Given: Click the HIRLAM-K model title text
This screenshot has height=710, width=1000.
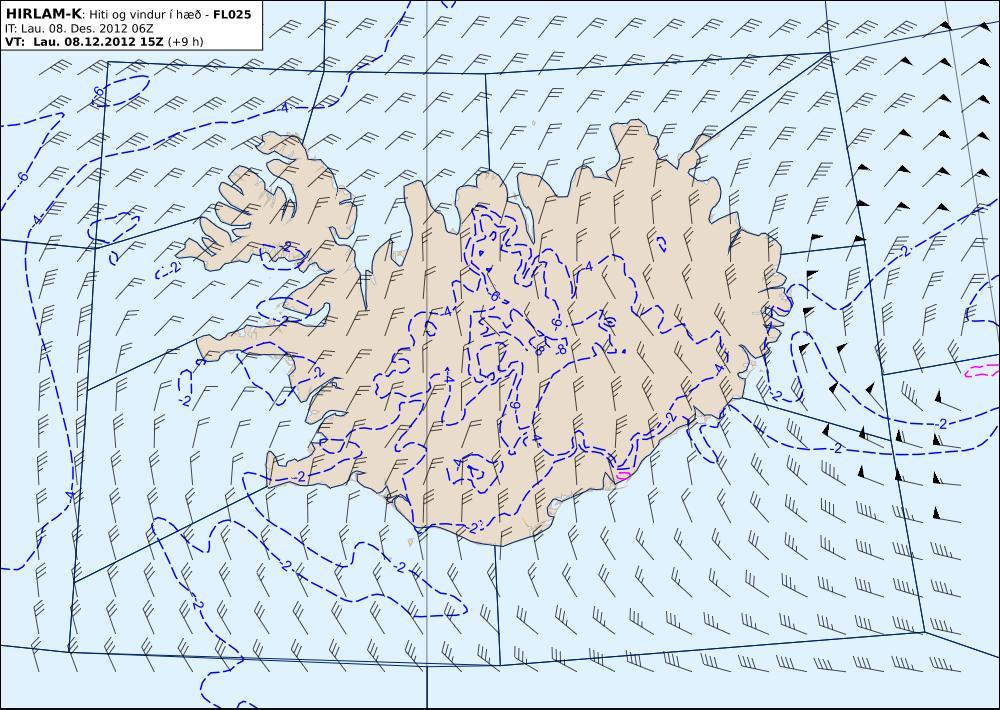Looking at the screenshot, I should pyautogui.click(x=43, y=14).
